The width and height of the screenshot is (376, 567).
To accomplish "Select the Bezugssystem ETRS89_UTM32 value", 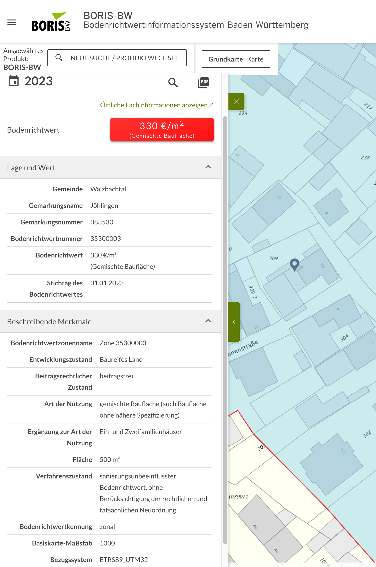I will (x=124, y=560).
